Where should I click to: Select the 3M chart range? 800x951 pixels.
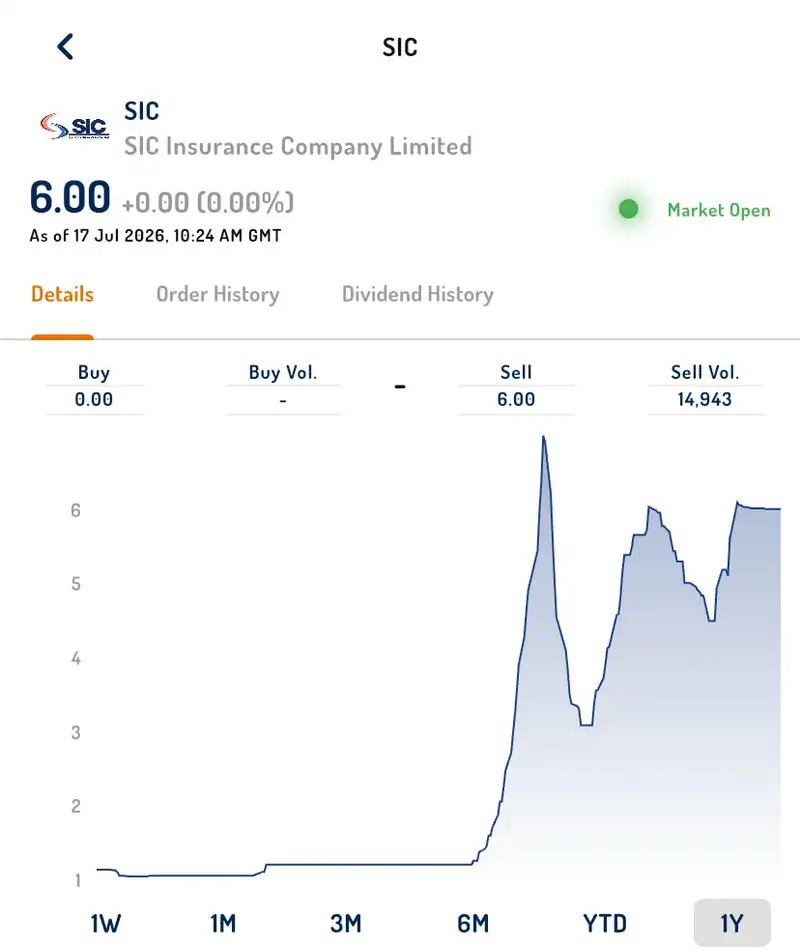[346, 924]
